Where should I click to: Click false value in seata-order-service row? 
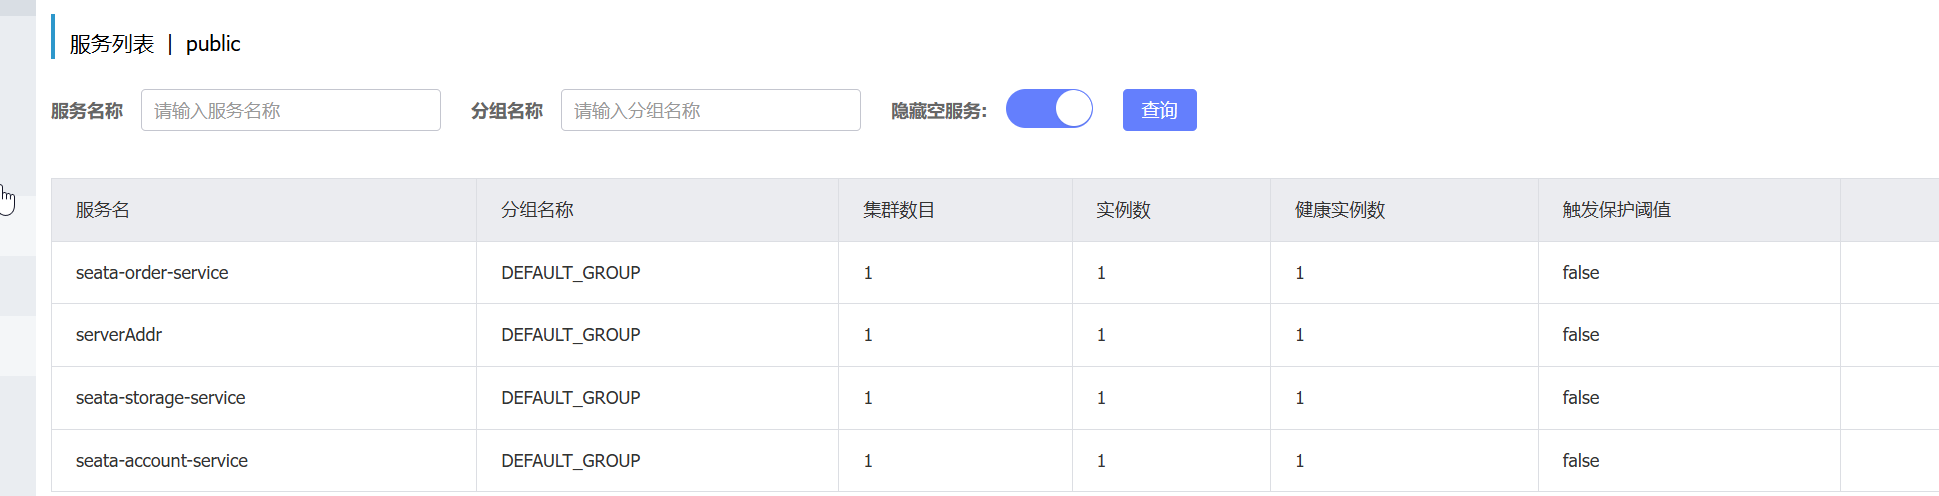pos(1581,273)
